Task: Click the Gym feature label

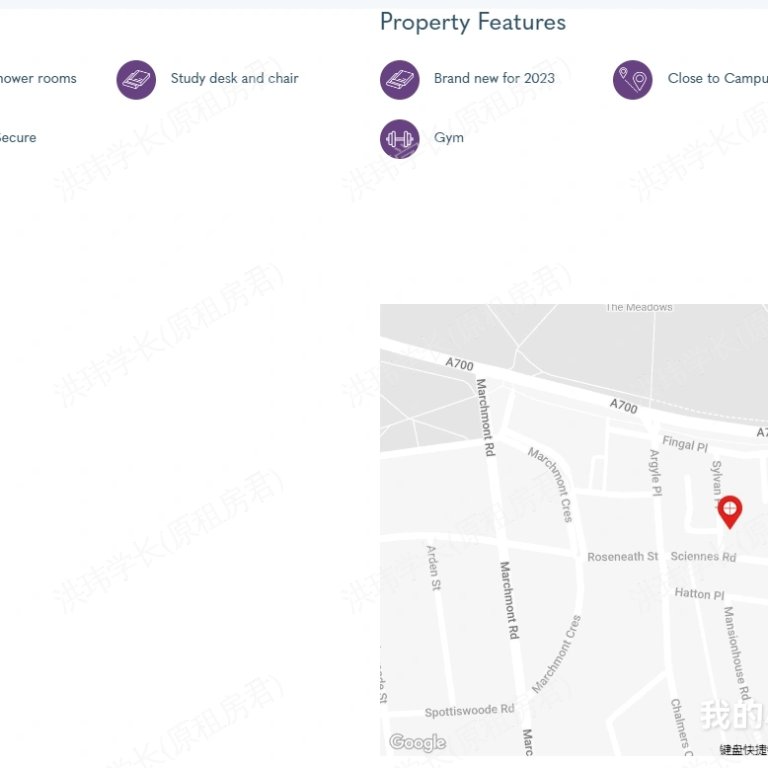Action: coord(449,138)
